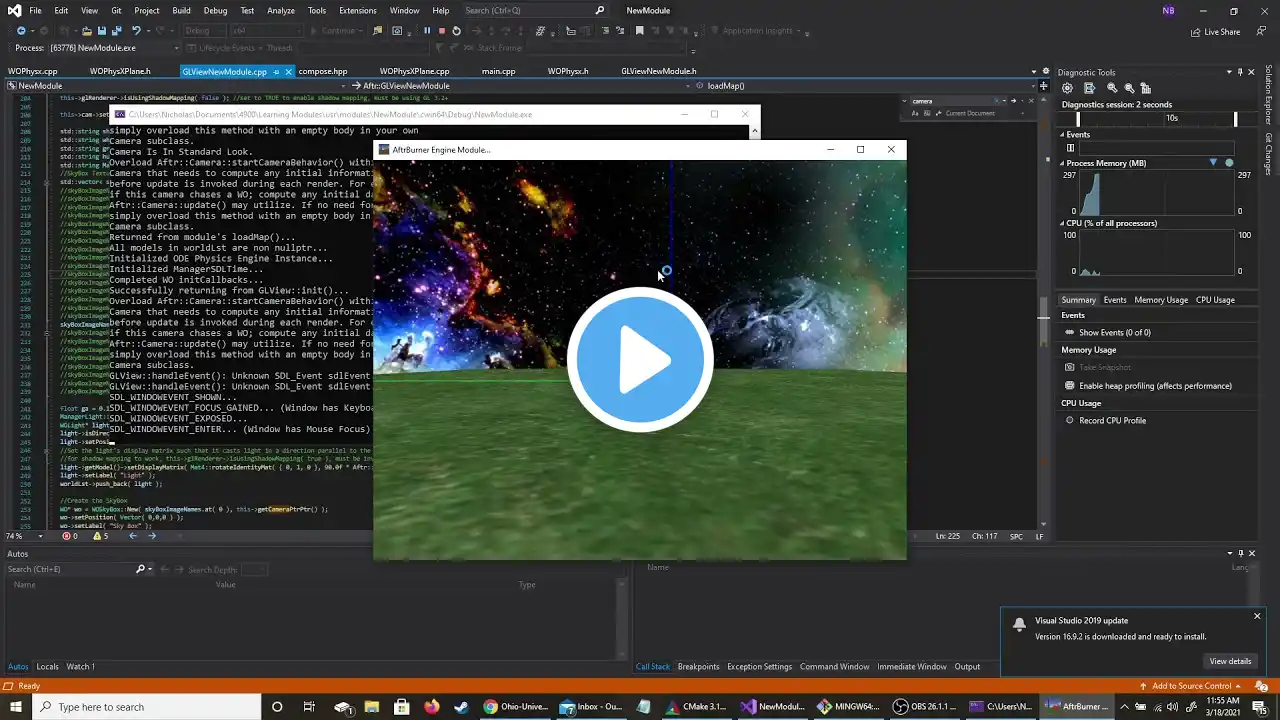This screenshot has width=1280, height=720.
Task: Start Record CPU Profile
Action: (1112, 421)
